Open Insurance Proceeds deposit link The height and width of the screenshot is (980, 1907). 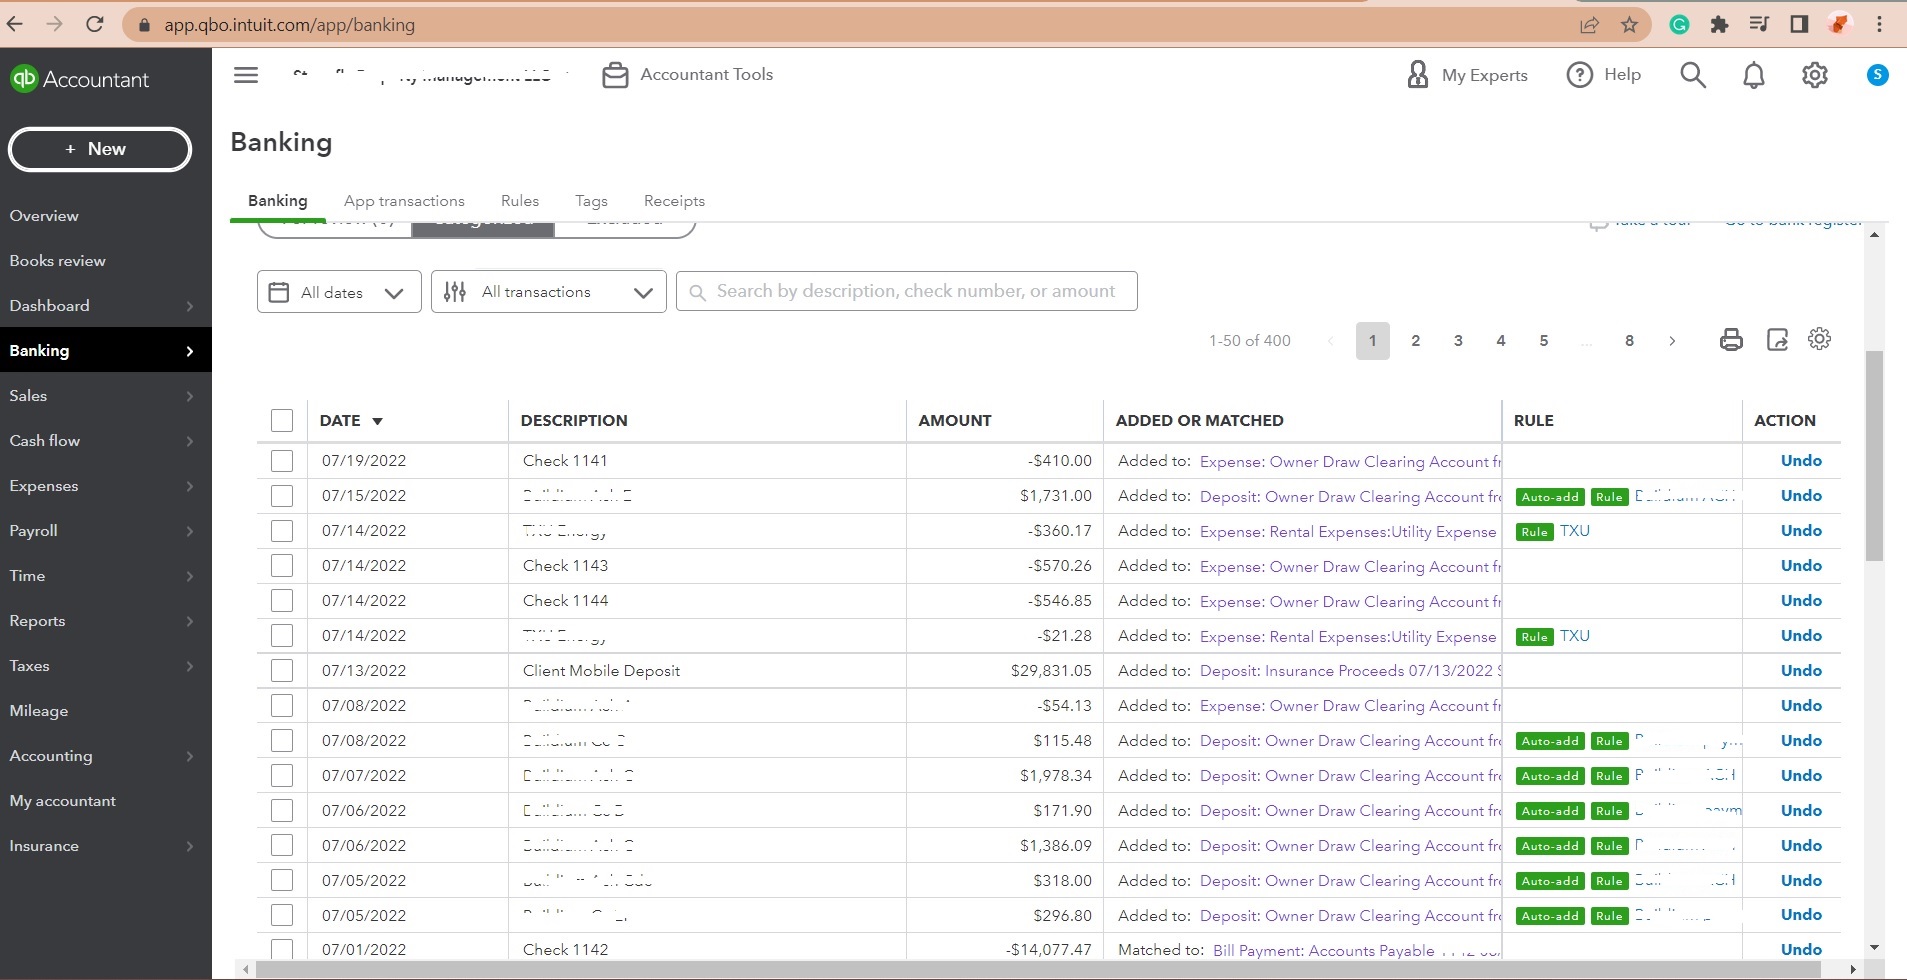tap(1350, 671)
